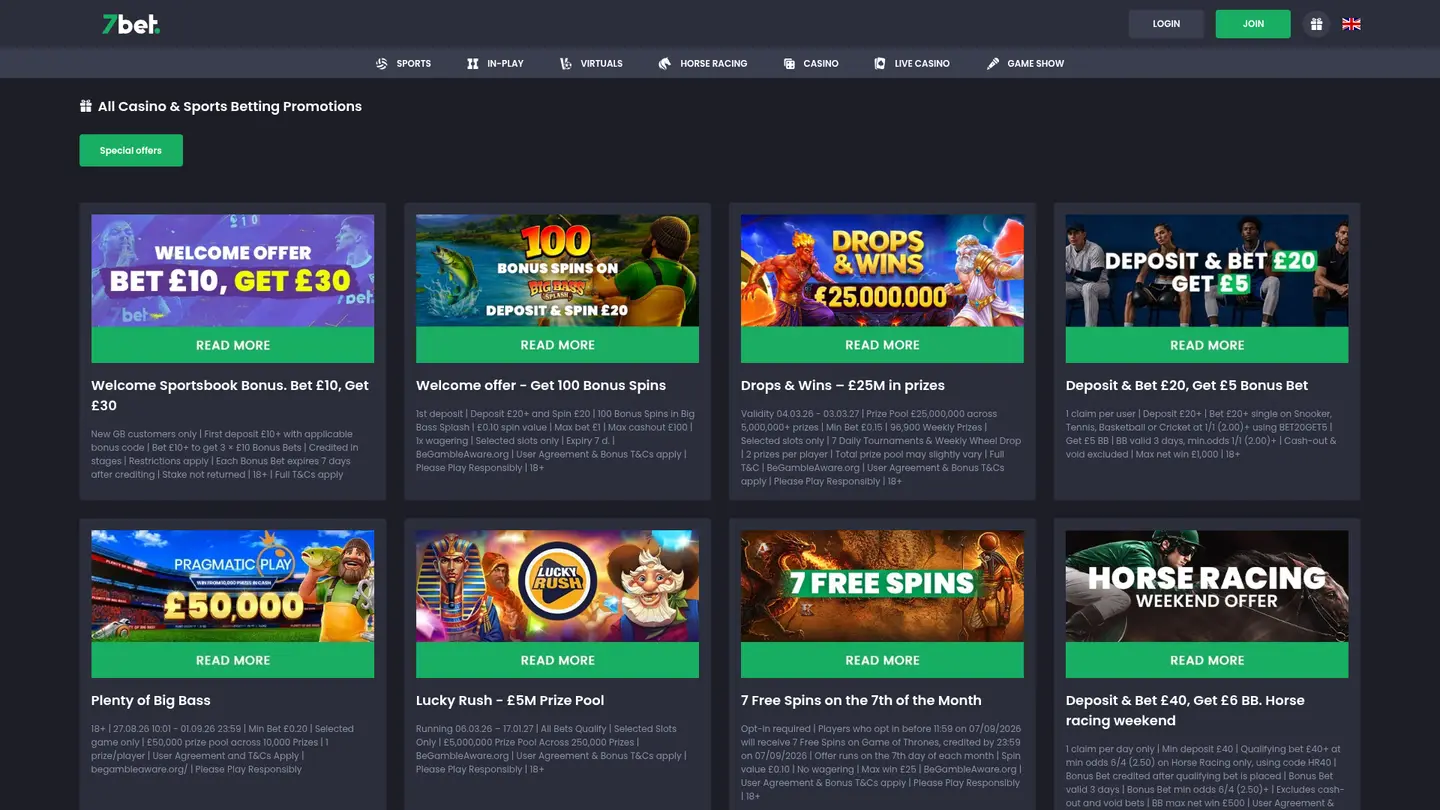This screenshot has width=1440, height=810.
Task: Read more on 100 Bonus Spins card
Action: click(x=557, y=345)
